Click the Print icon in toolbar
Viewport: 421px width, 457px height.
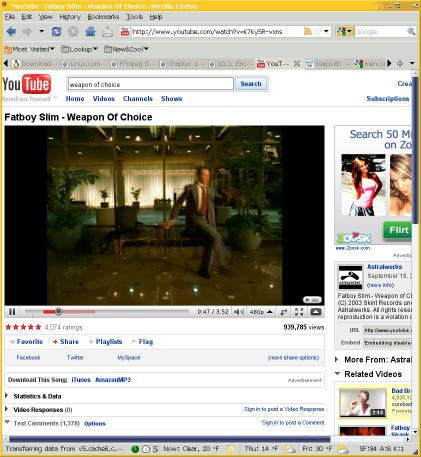108,32
